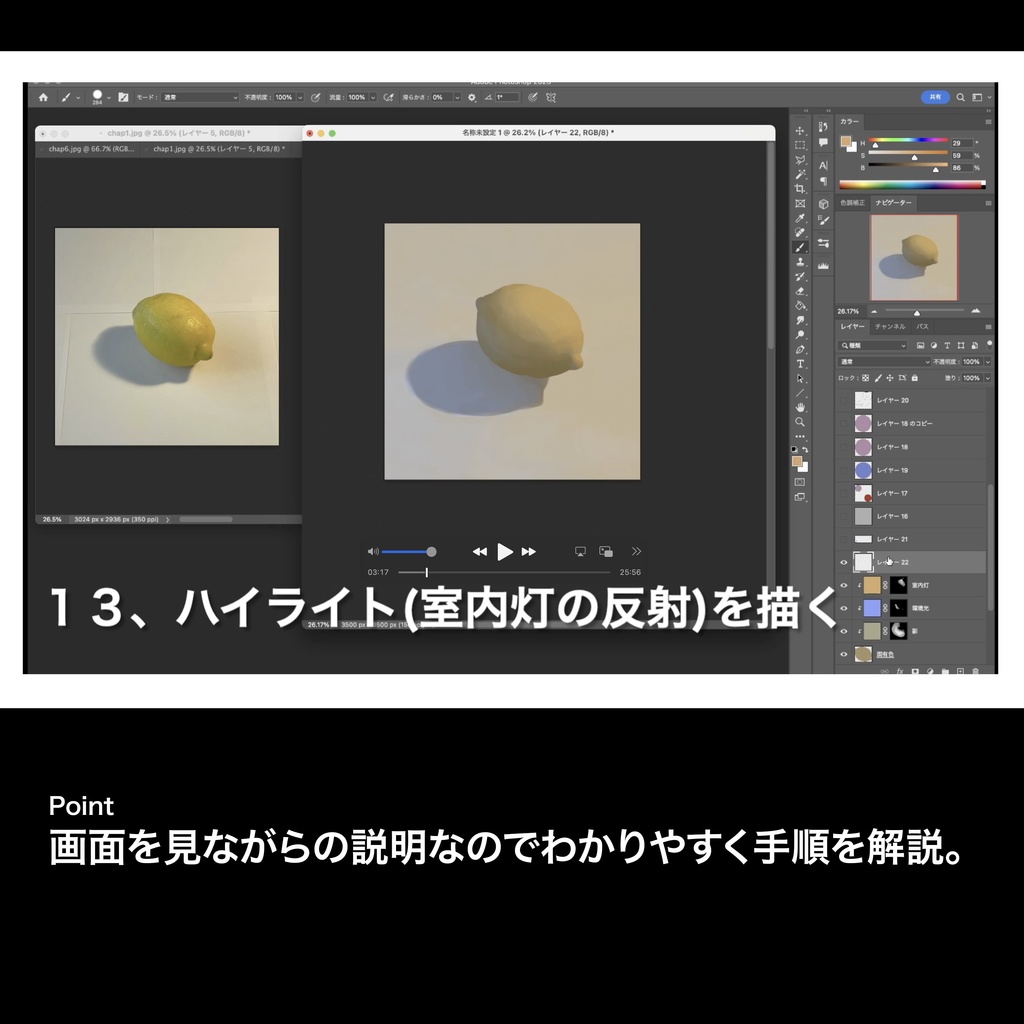
Task: Switch to the チャンネル tab
Action: click(890, 326)
